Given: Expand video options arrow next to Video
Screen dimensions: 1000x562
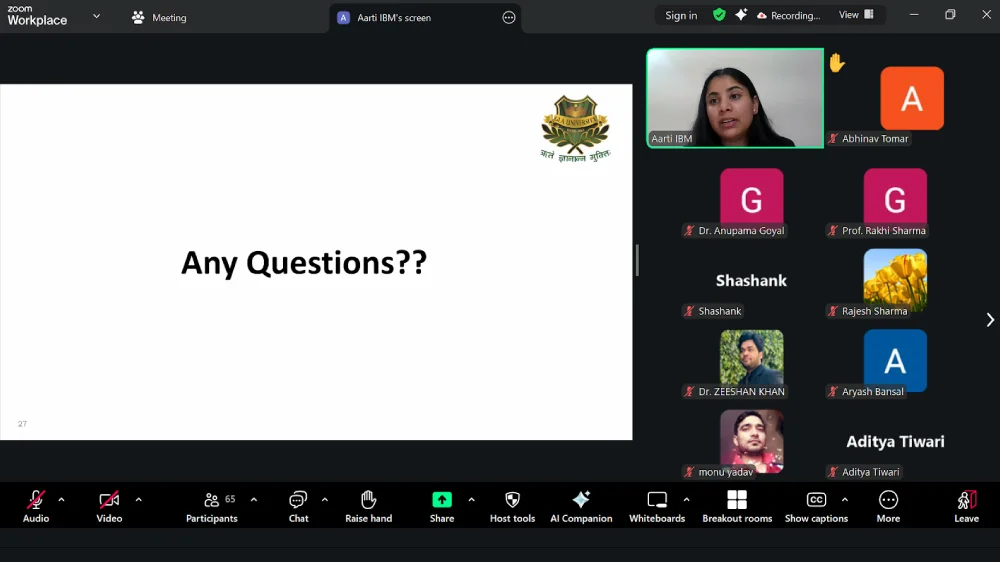Looking at the screenshot, I should click(138, 499).
